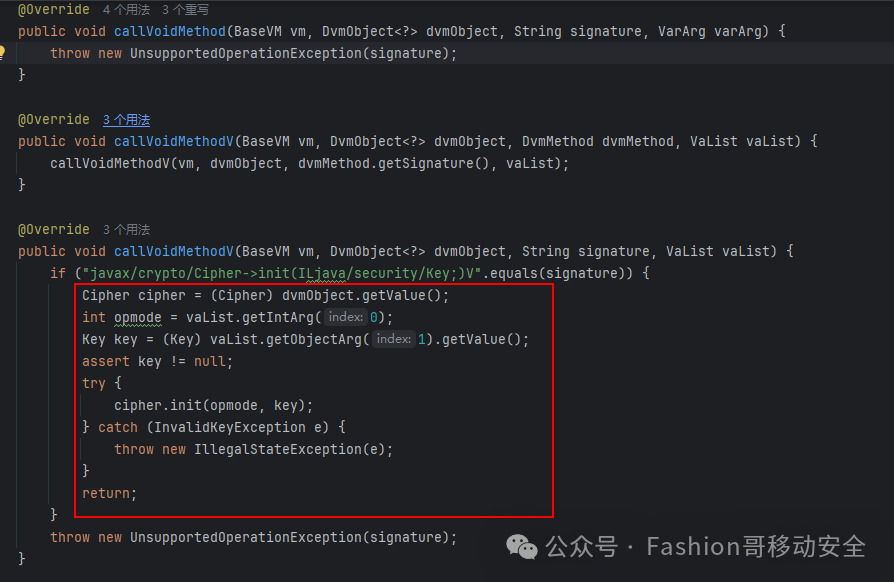Click the 'DvmMethod dvmMethod' parameter
This screenshot has width=894, height=582.
(598, 141)
